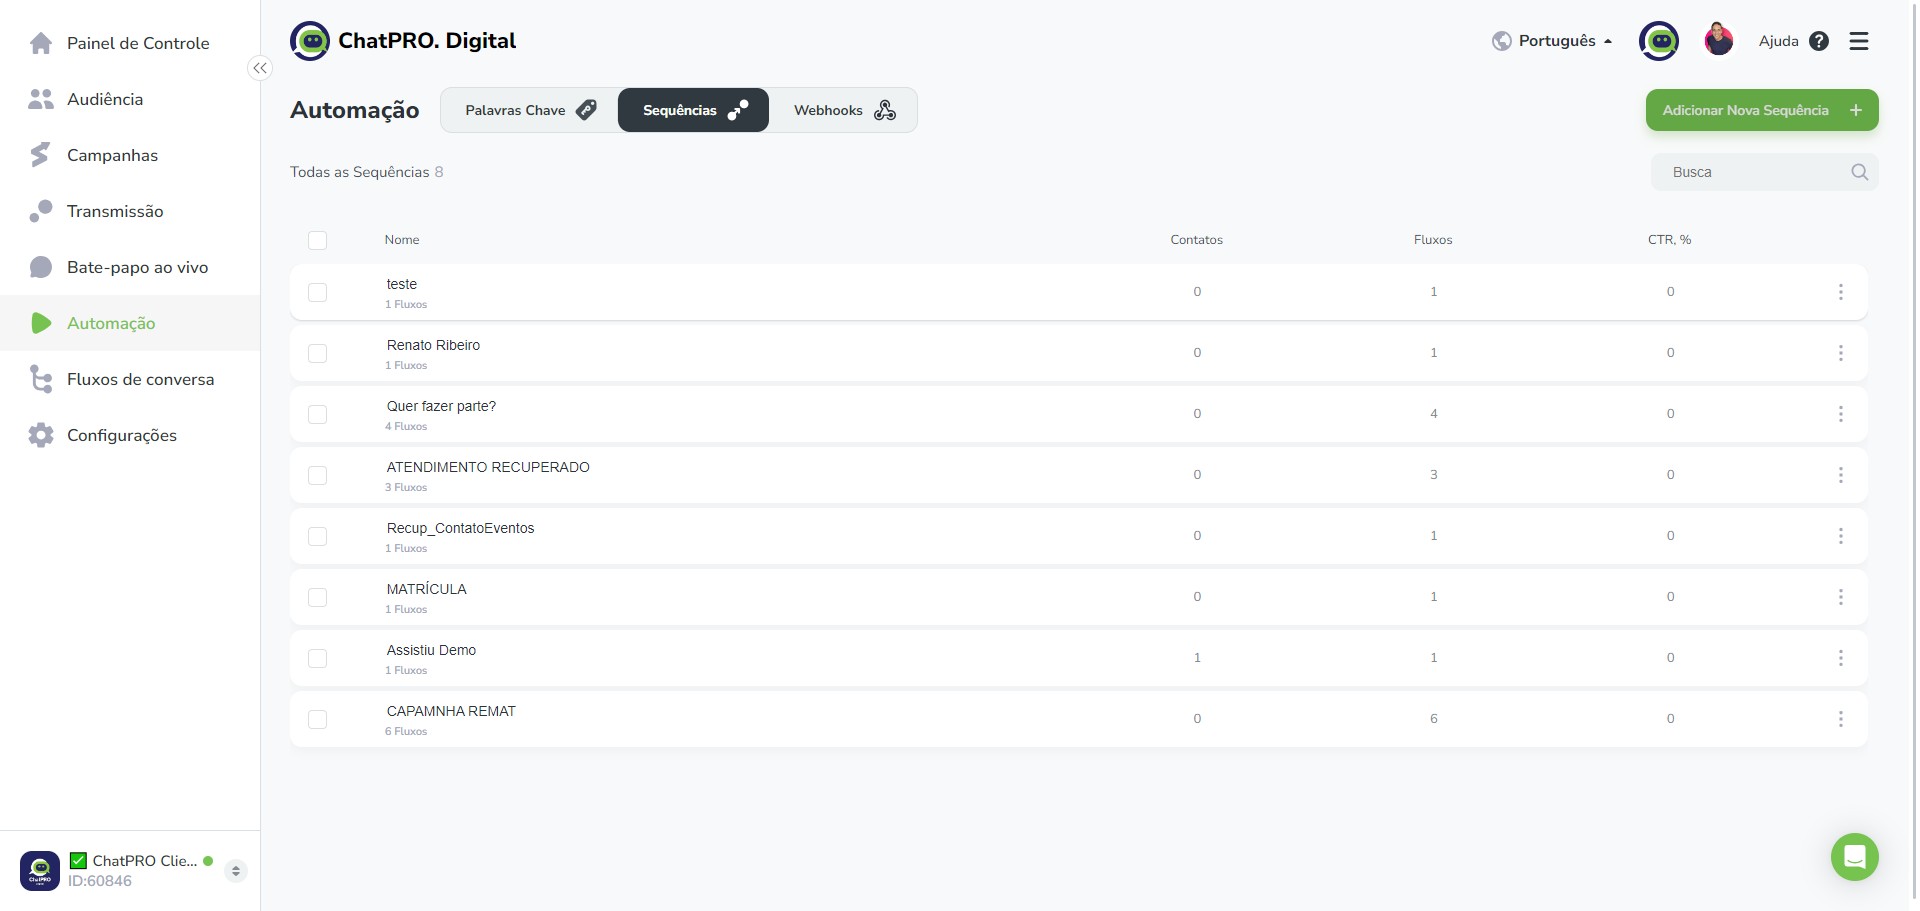Open options menu for CAPAMNHA REMAT row
1920x911 pixels.
1840,719
